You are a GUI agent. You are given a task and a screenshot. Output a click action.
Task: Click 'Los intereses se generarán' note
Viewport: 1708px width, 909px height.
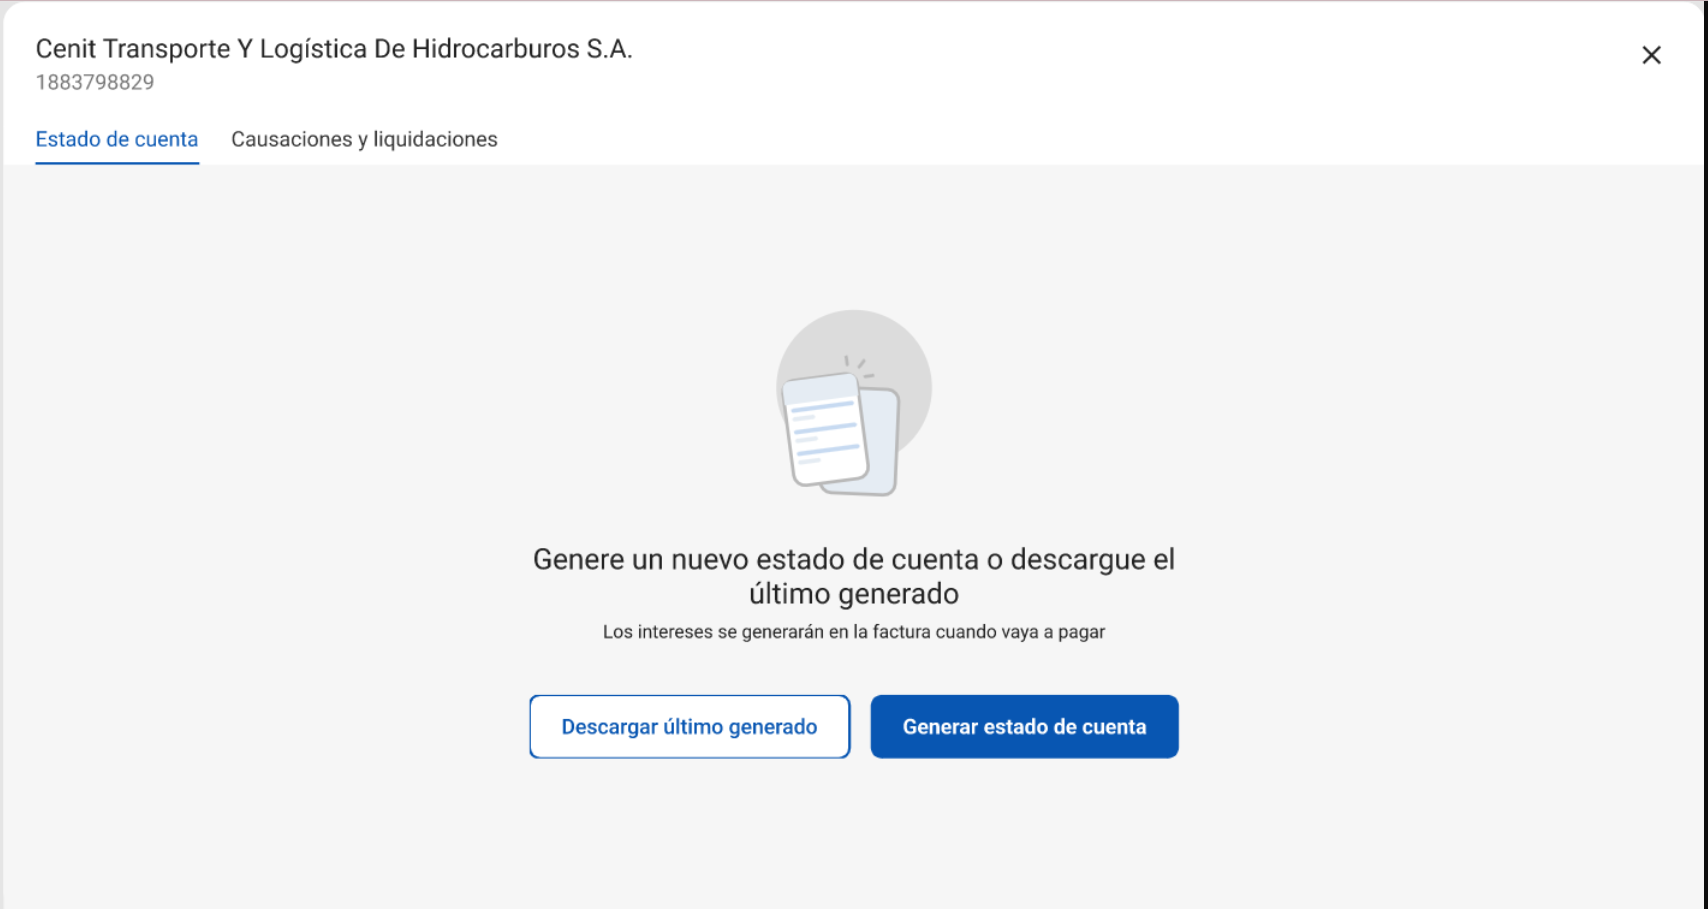tap(853, 632)
